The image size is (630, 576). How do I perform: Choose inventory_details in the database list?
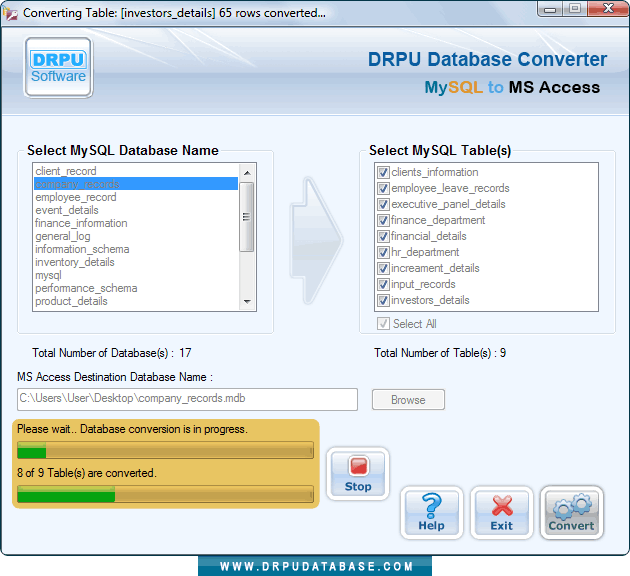[x=136, y=262]
